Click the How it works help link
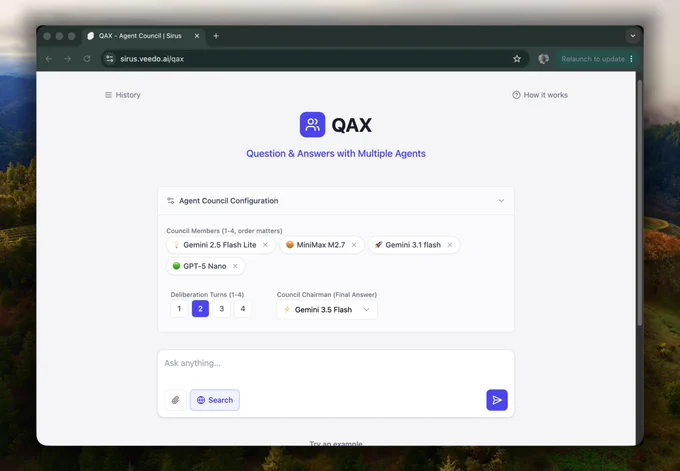Image resolution: width=680 pixels, height=471 pixels. [x=540, y=95]
